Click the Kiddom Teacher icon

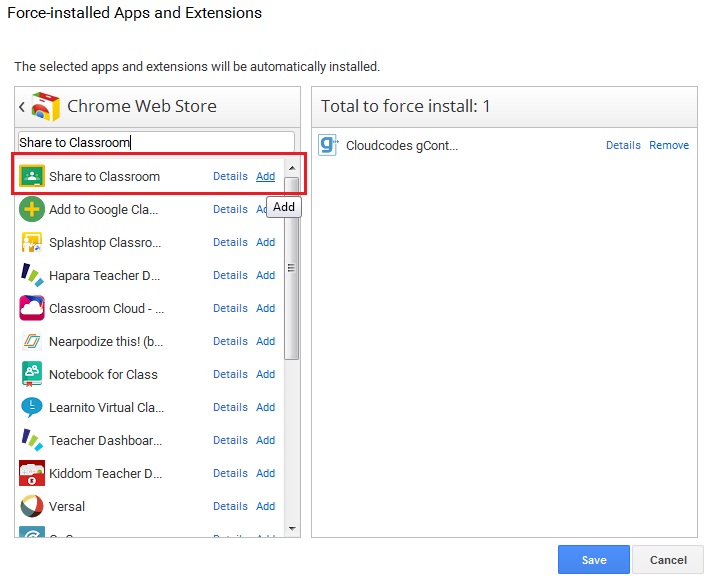point(32,473)
